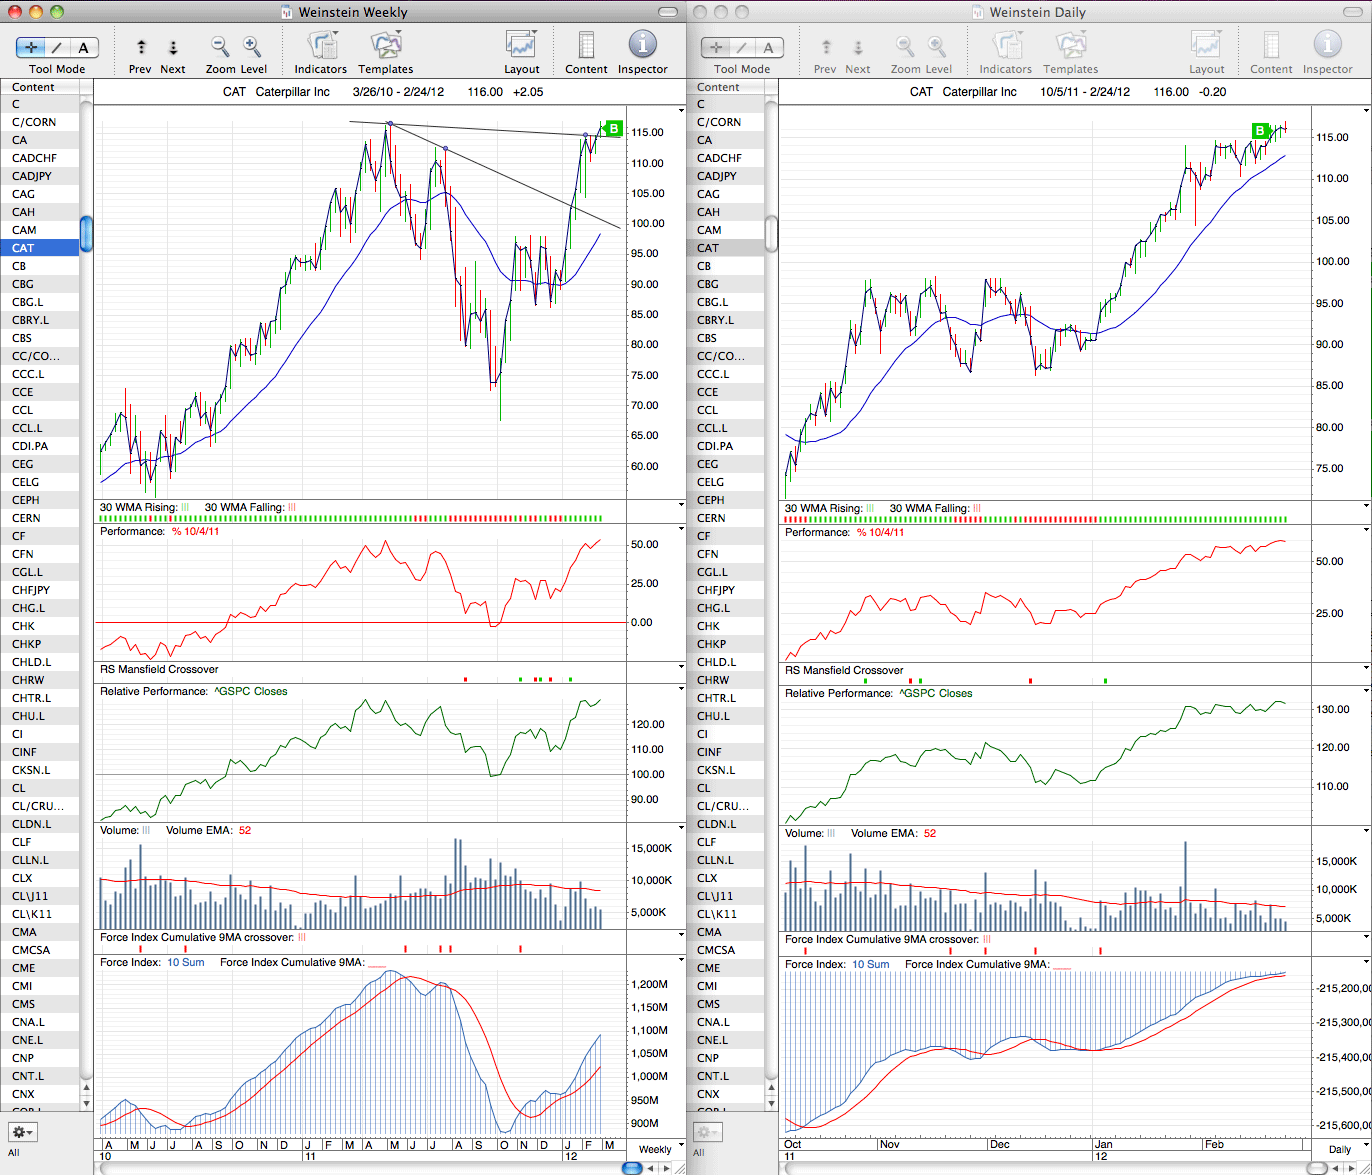Click Weekly Volume EMA label value 52
1372x1175 pixels.
[245, 830]
